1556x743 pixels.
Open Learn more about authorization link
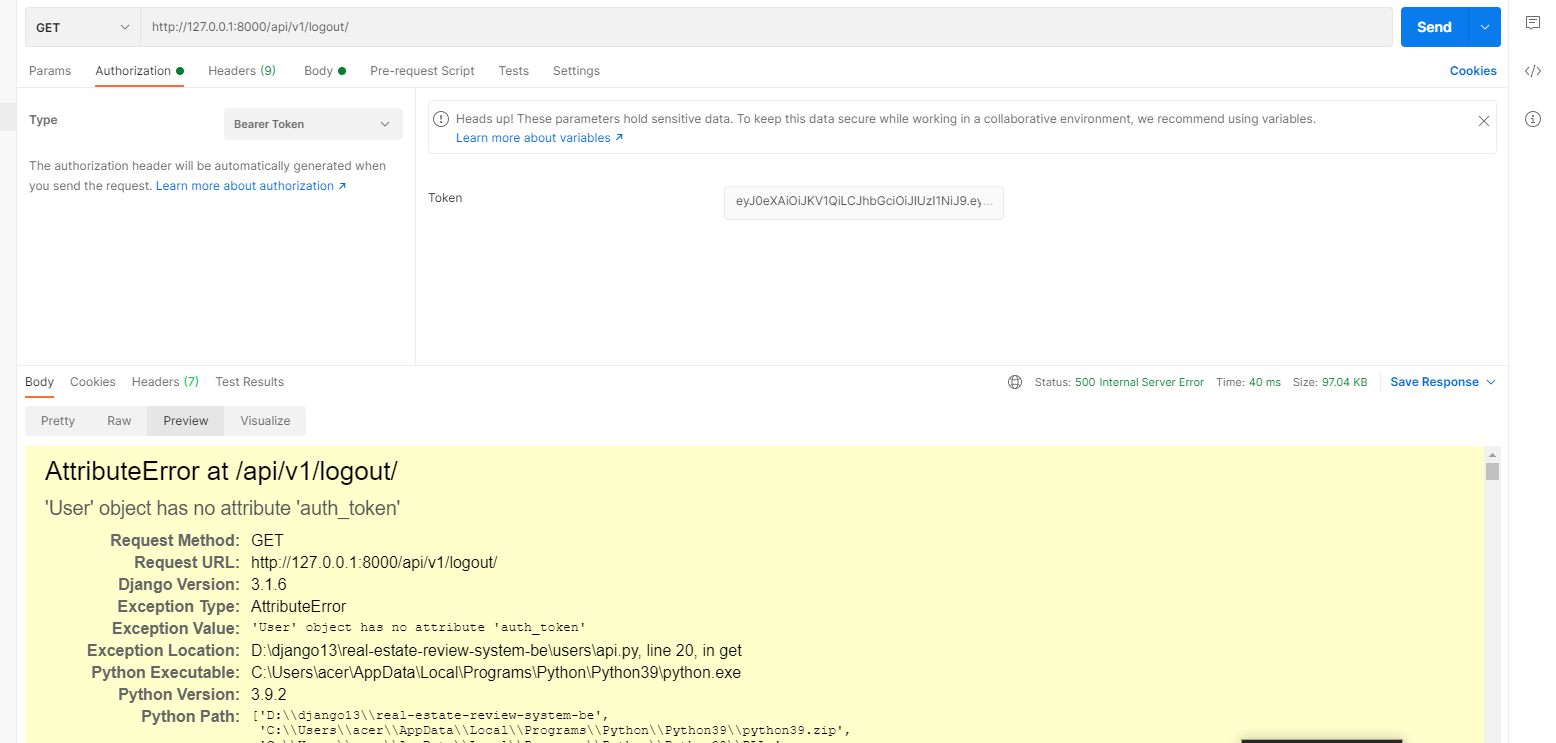(251, 186)
